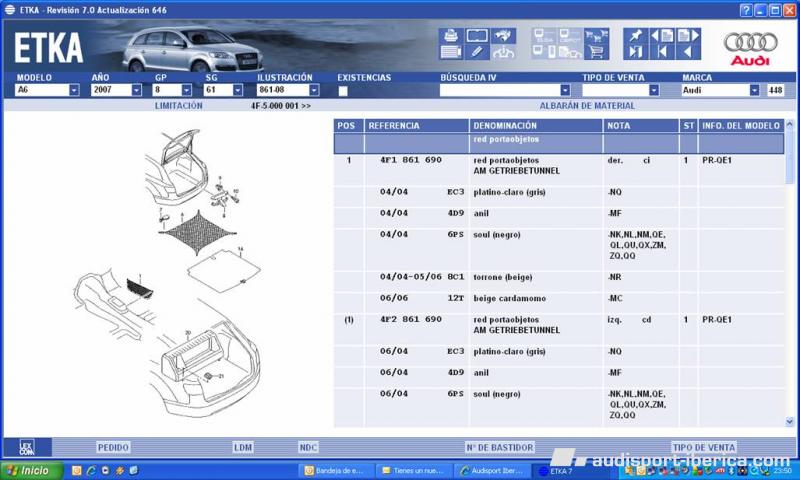Click the multiple shopping carts icon

(596, 36)
